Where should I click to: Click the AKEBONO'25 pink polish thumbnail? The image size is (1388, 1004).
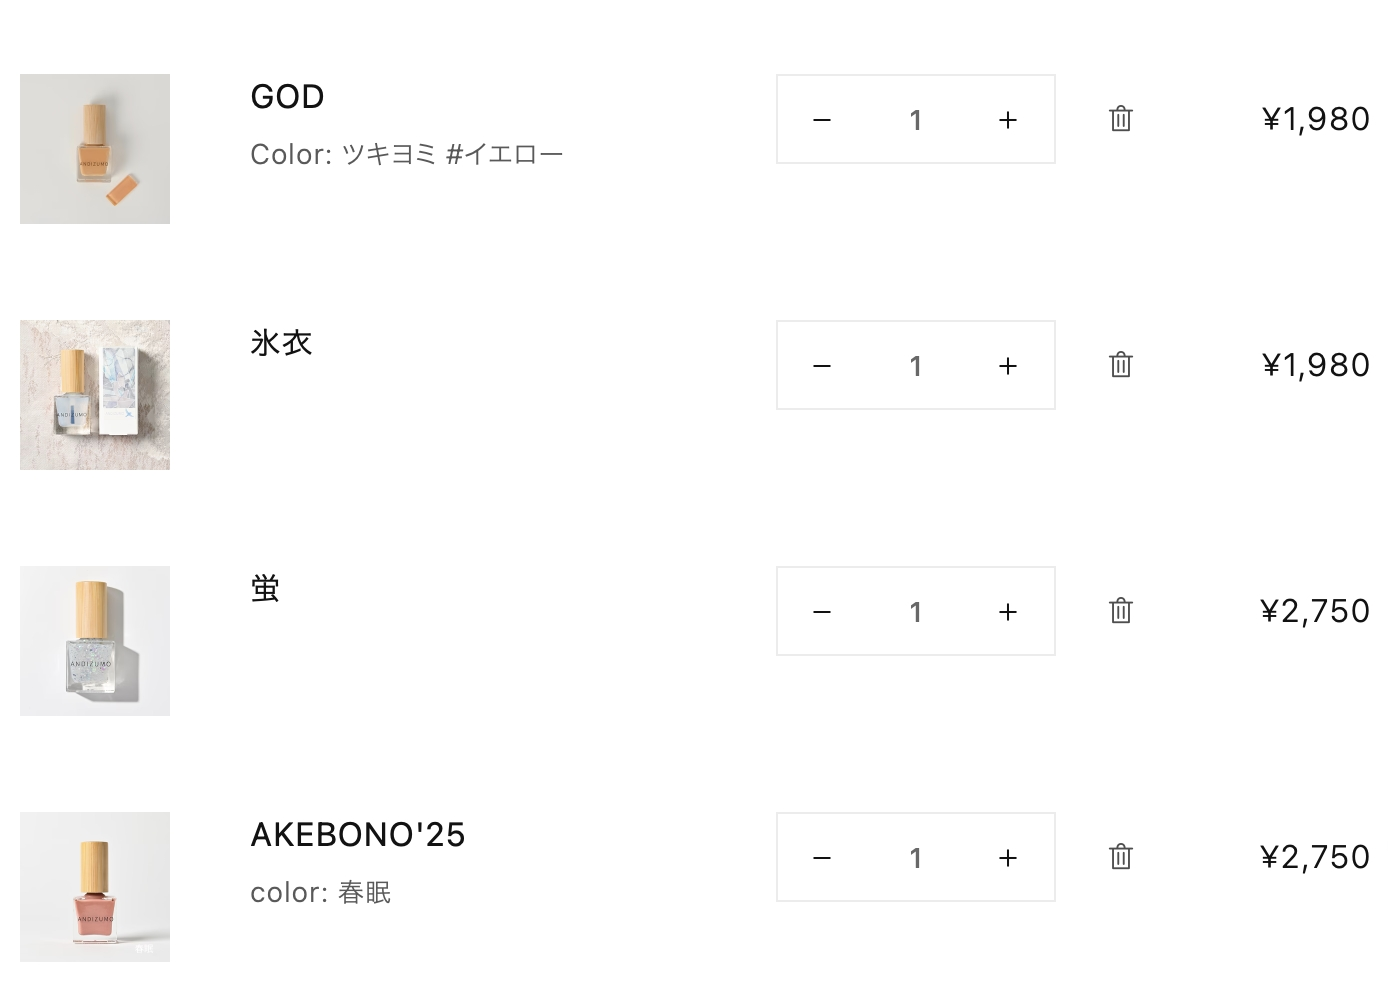coord(95,887)
